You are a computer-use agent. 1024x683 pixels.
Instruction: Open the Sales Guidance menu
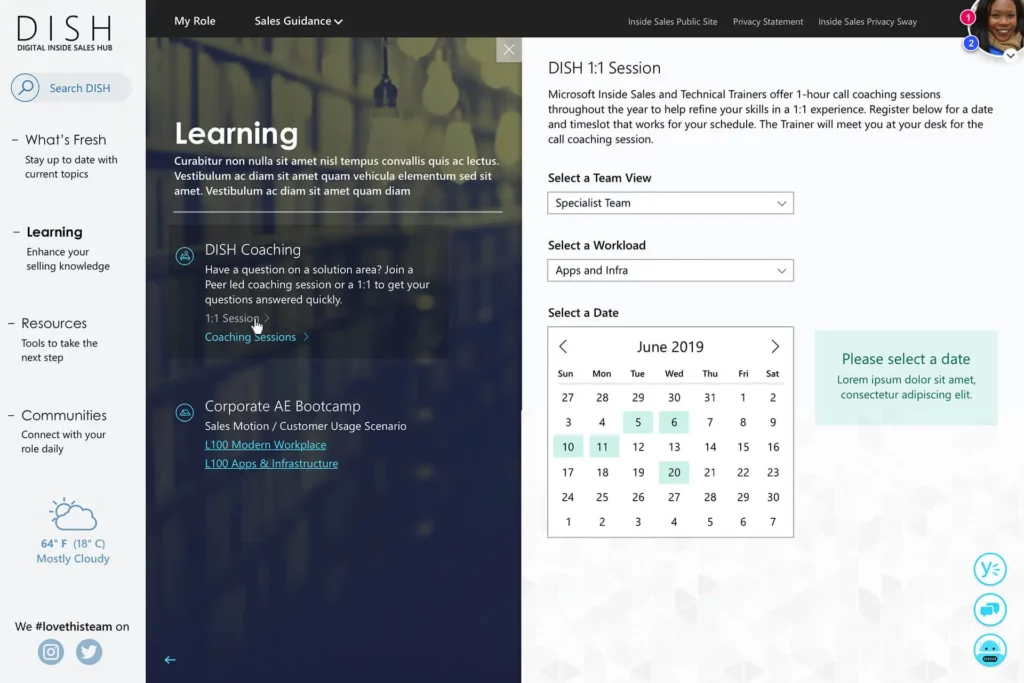tap(298, 21)
